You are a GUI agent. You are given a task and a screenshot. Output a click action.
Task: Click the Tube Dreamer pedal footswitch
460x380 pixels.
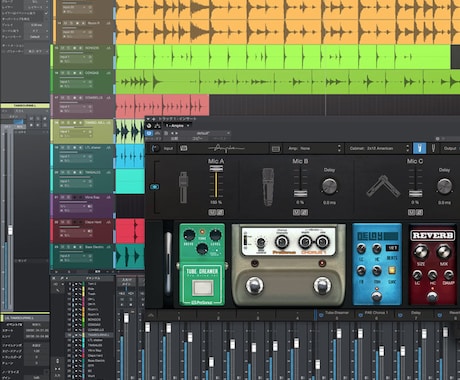click(x=203, y=287)
